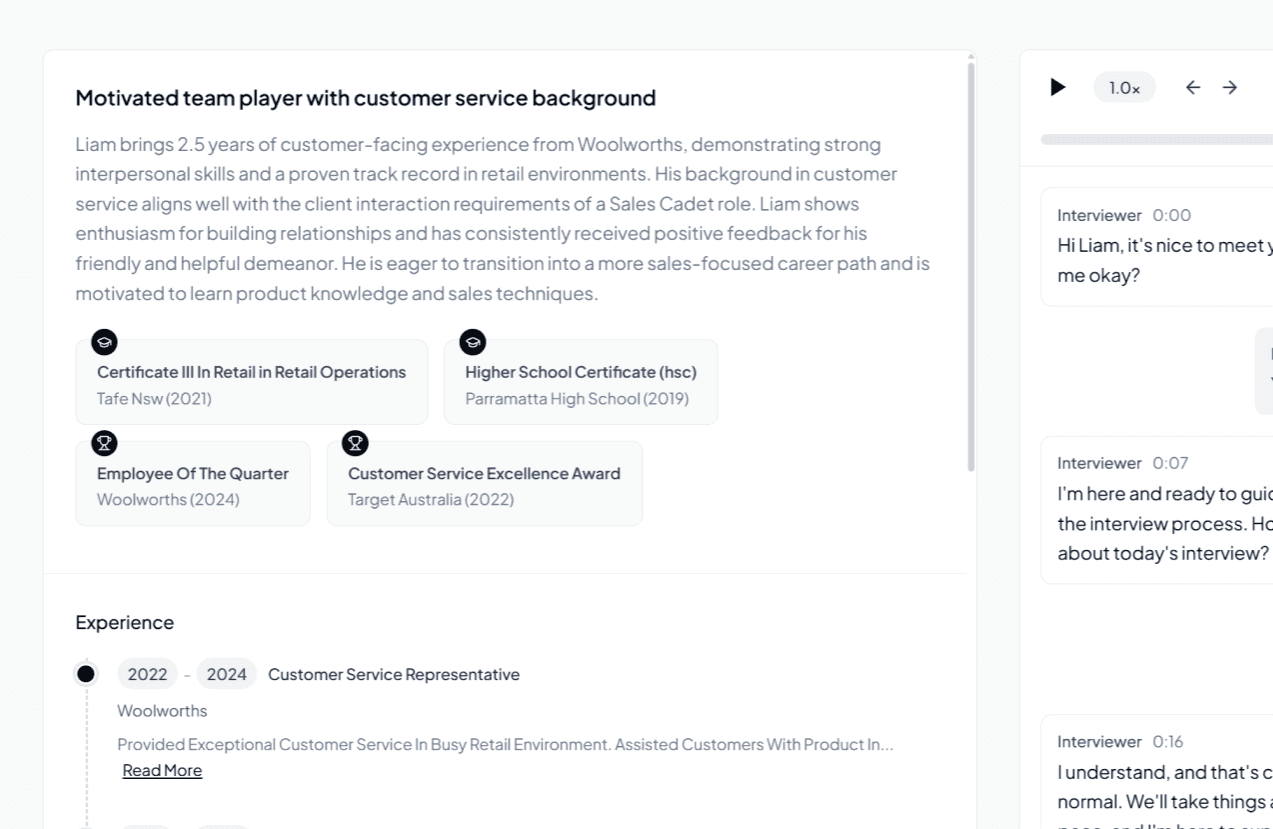Click the Woolworths experience timeline dot
Screen dimensions: 1273x829
click(x=86, y=674)
